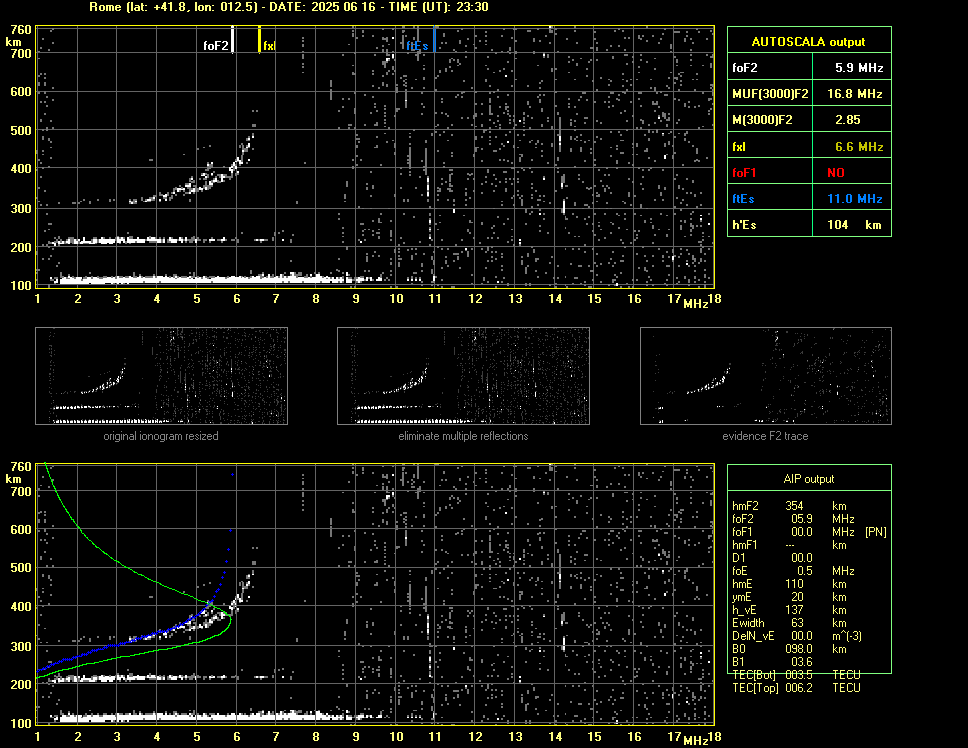Click the 'AIP output' header
This screenshot has height=748, width=968.
(809, 479)
